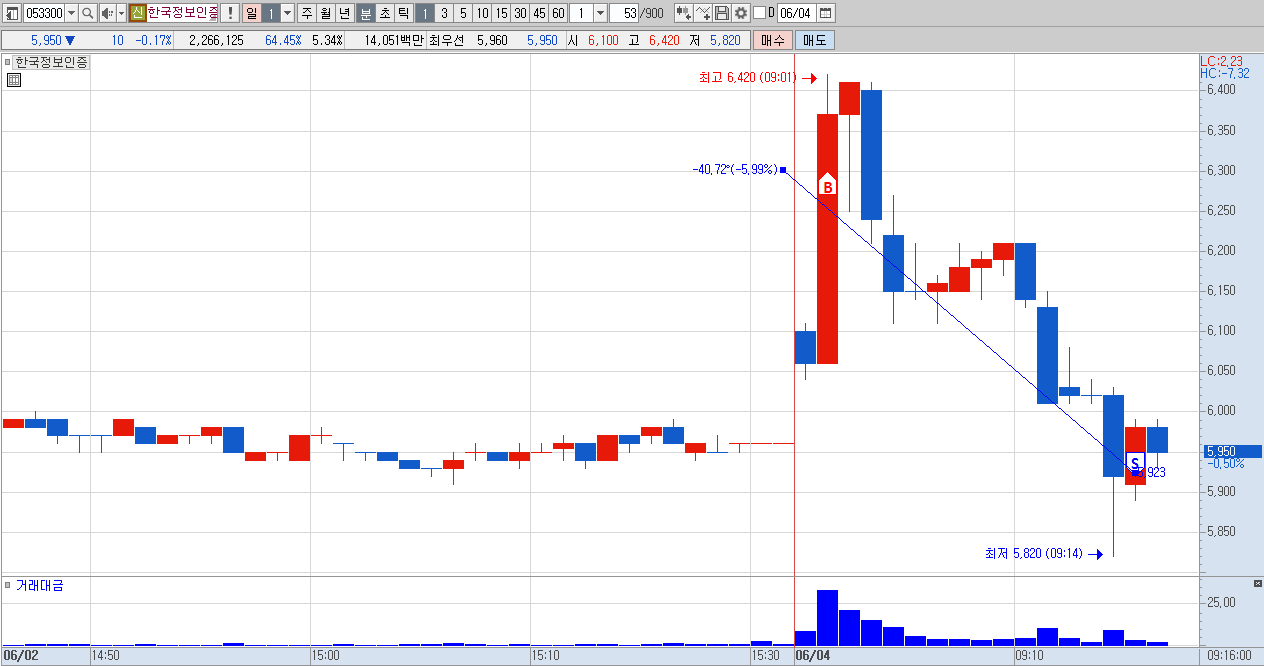Select the 45 minute interval
This screenshot has height=666, width=1264.
539,13
